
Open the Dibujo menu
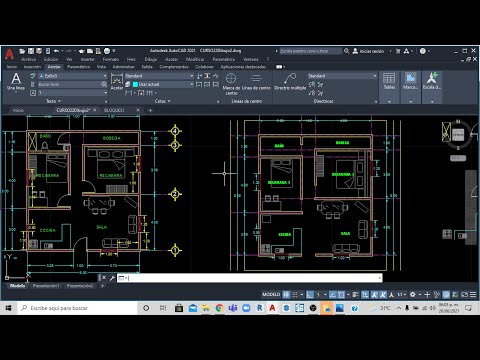pos(151,59)
